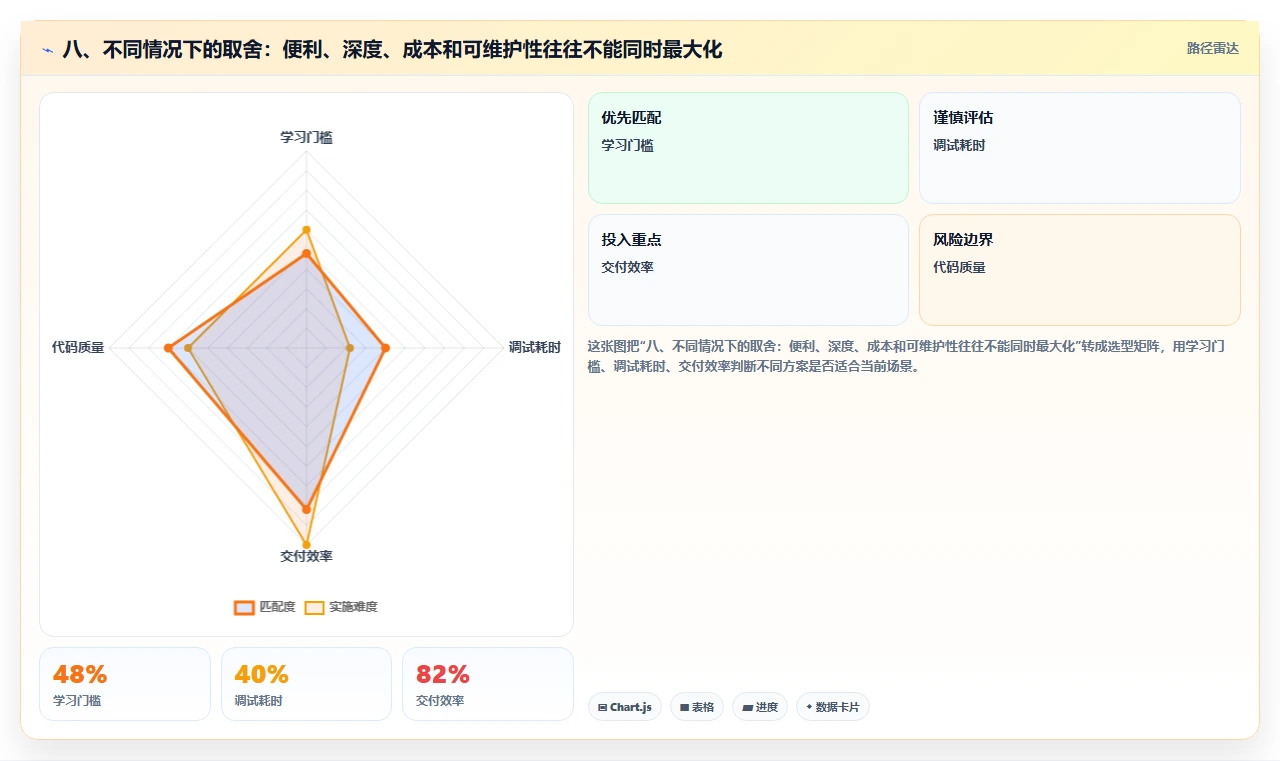Select the 82% stat card
Screen dimensions: 1280x761
point(488,684)
